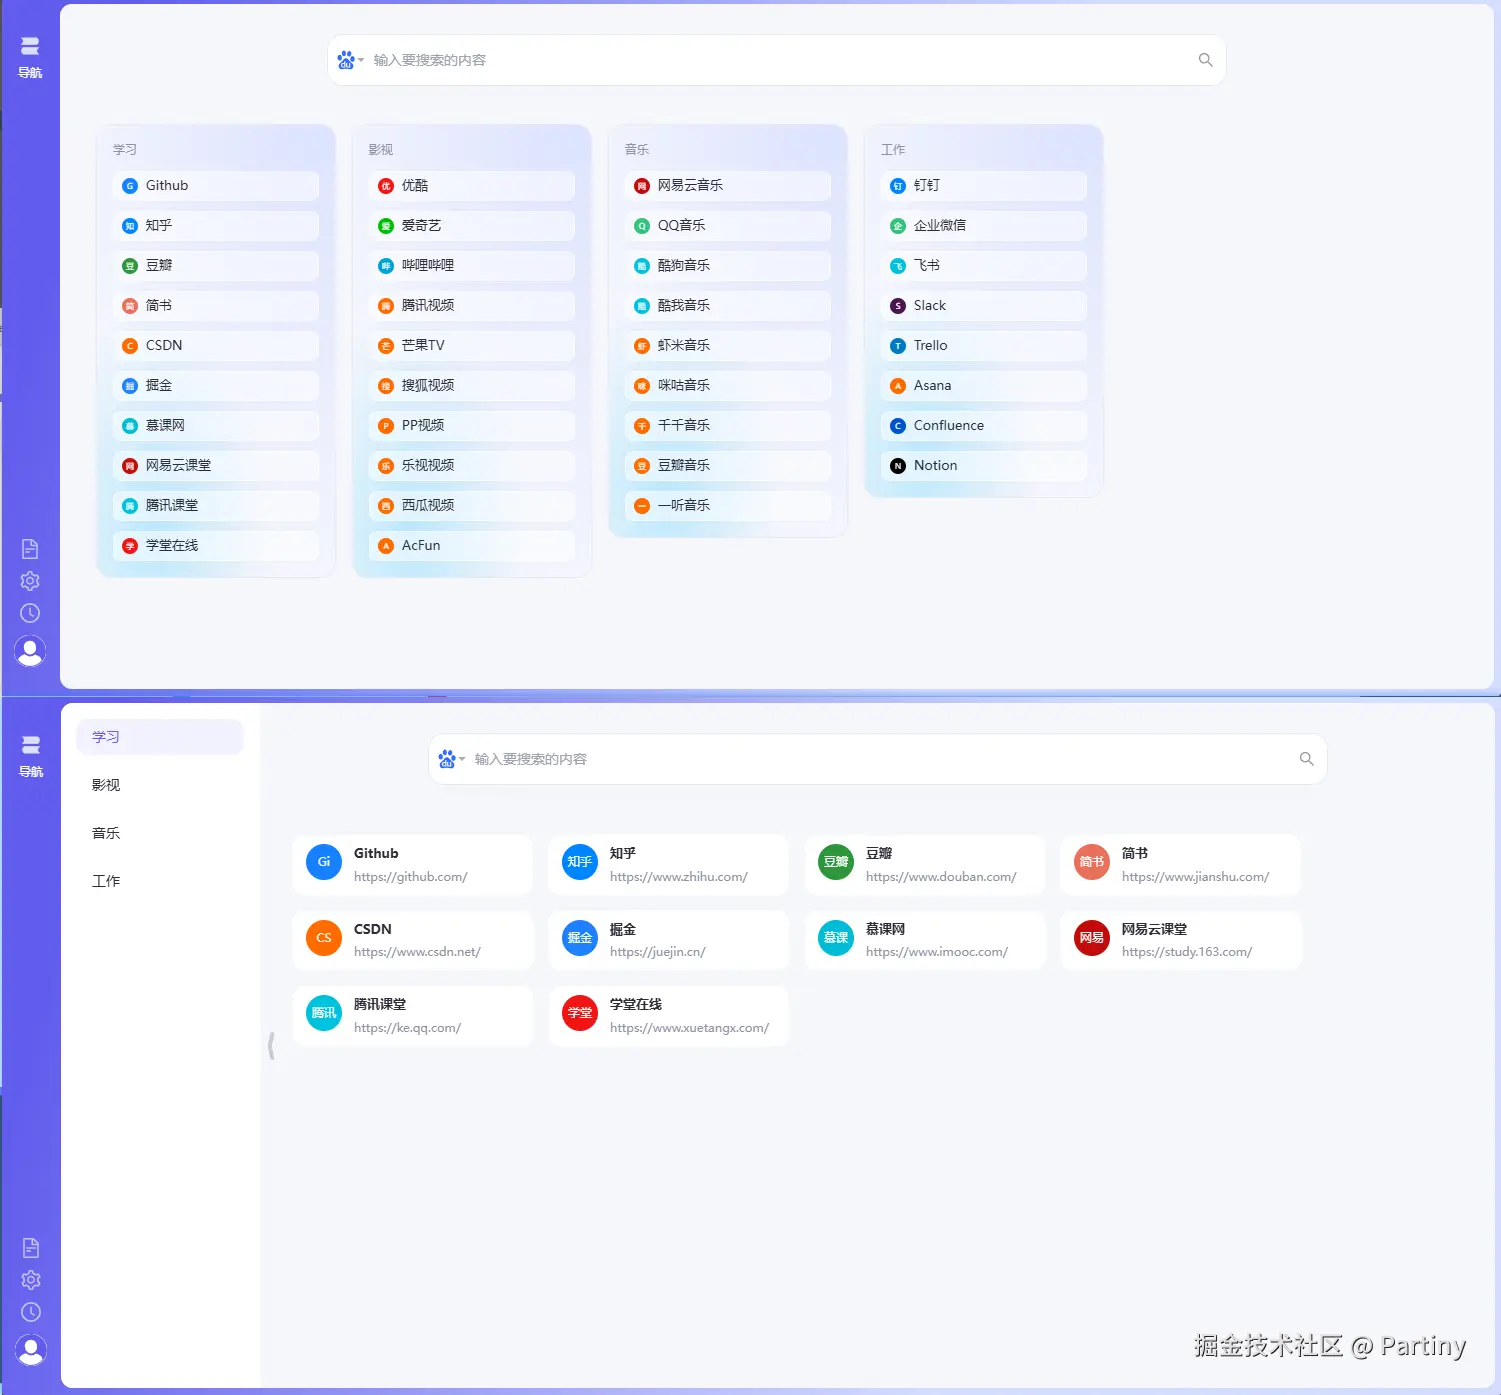
Task: Open the 豆瓣 card with douban.com URL
Action: (925, 864)
